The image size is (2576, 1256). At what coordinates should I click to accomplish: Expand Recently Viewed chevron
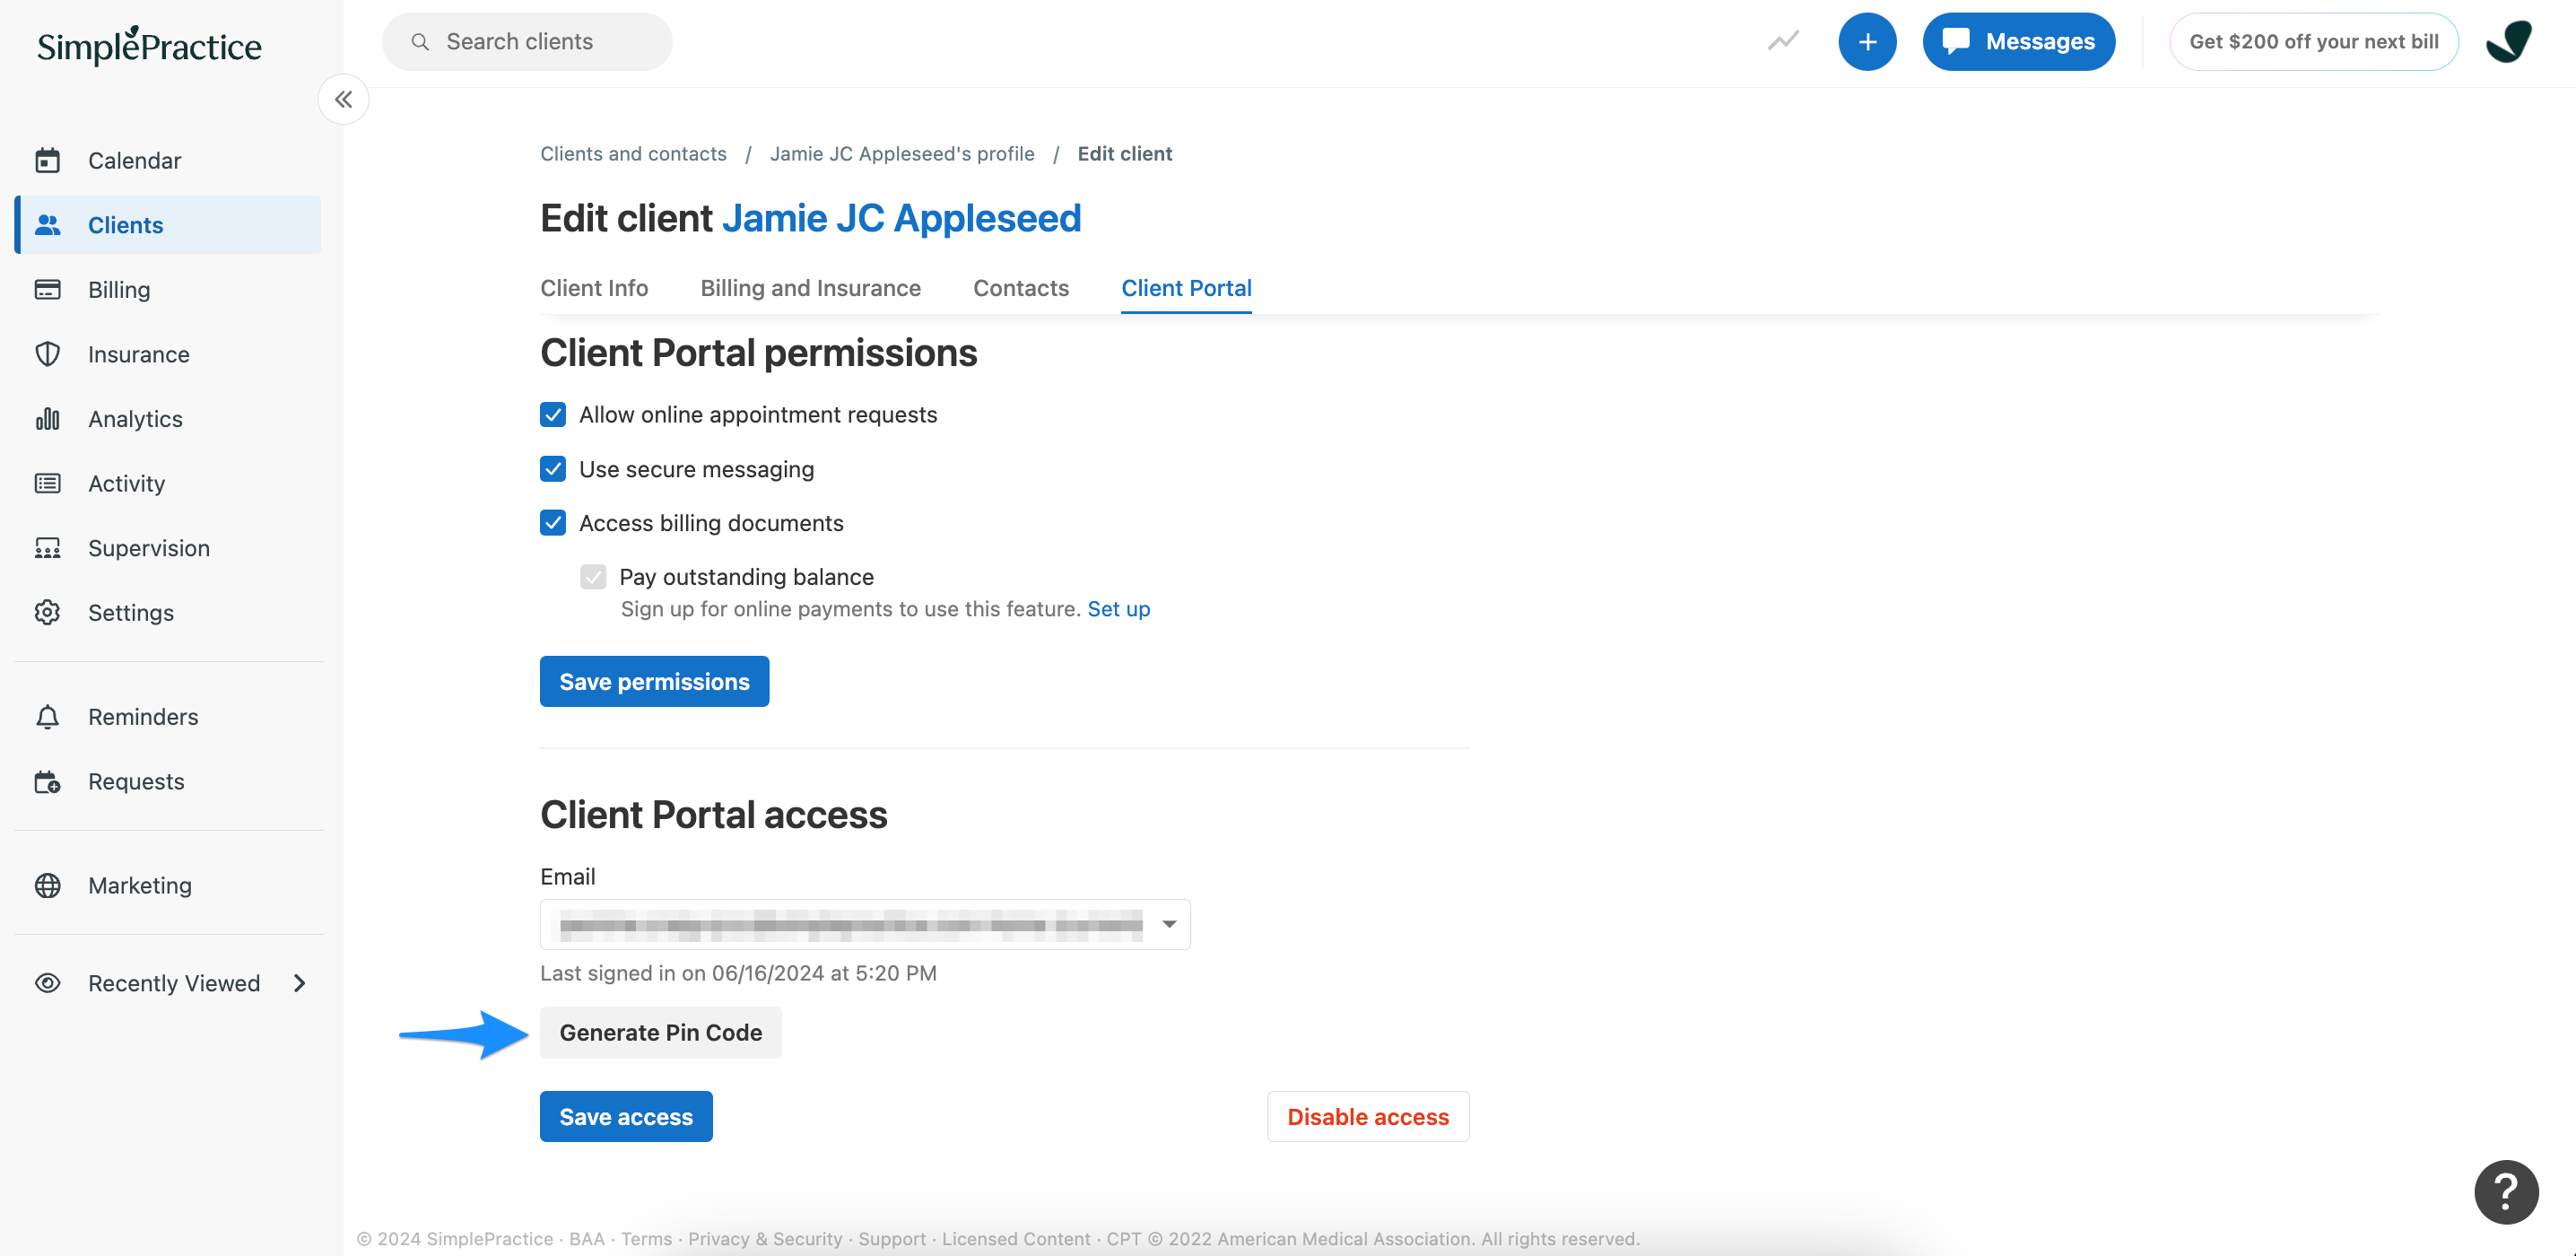pos(299,983)
